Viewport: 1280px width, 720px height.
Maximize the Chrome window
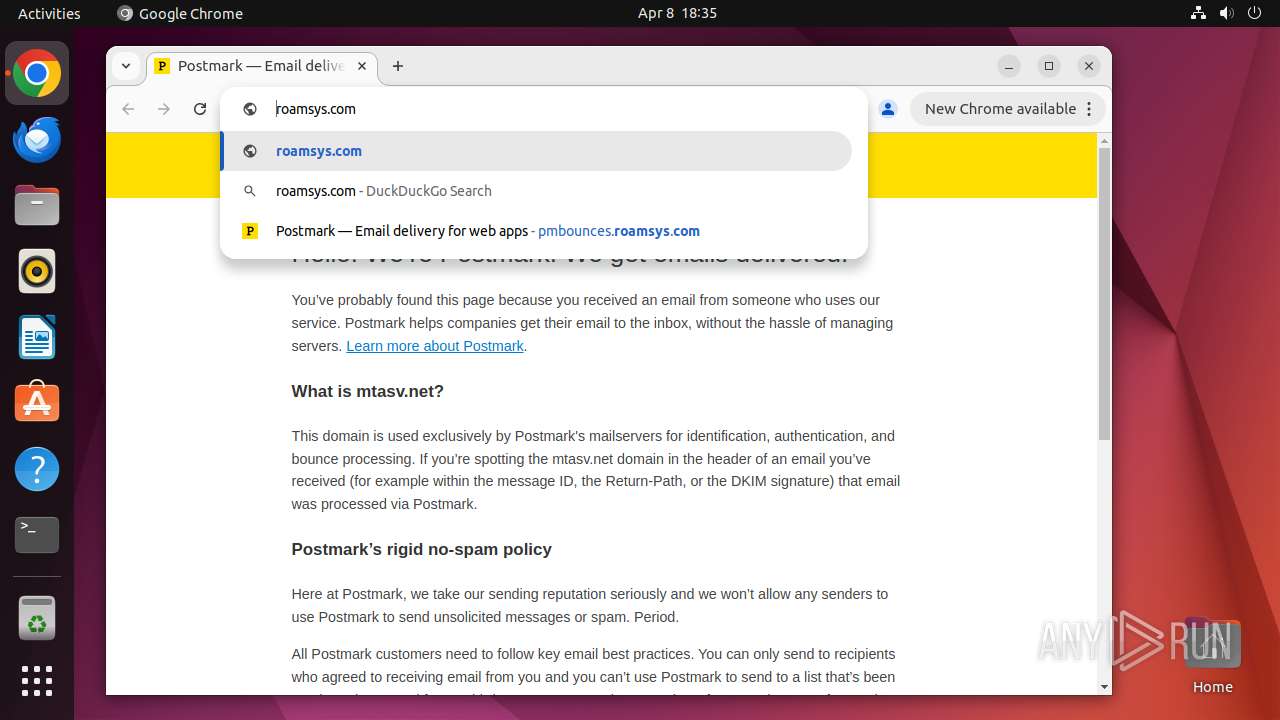(x=1049, y=66)
